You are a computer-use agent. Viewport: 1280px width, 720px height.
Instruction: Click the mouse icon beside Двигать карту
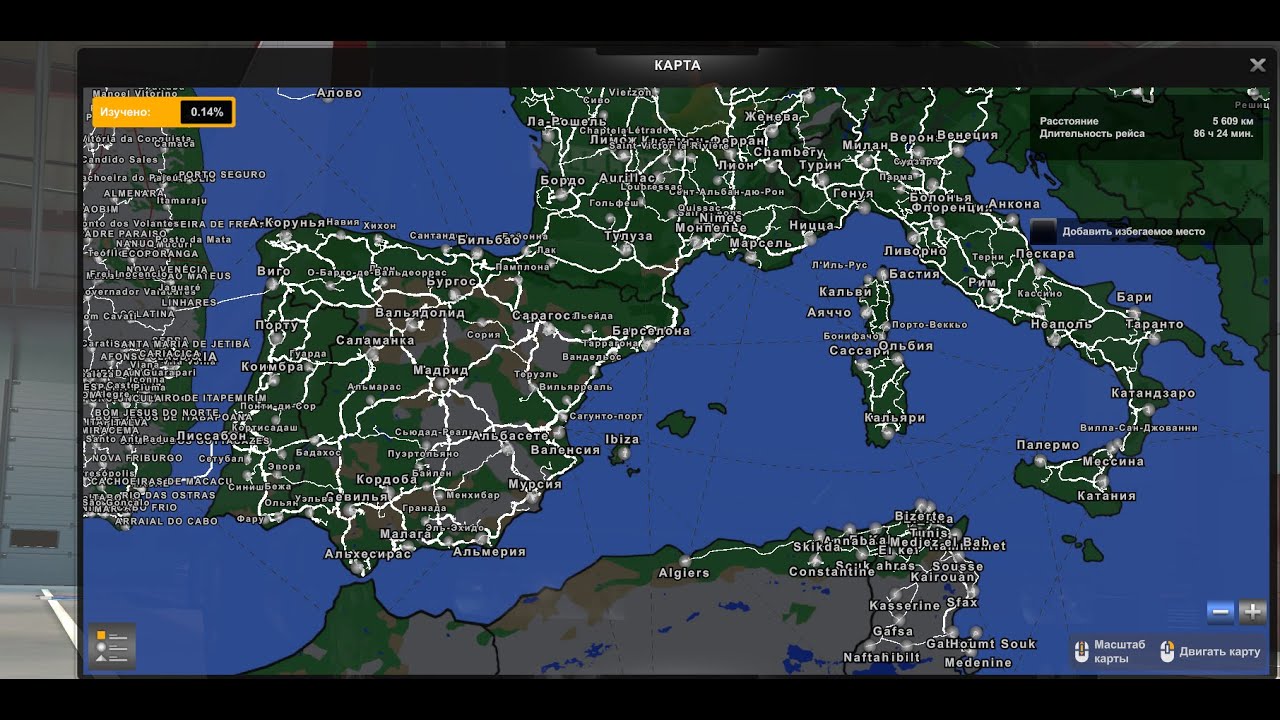pyautogui.click(x=1167, y=652)
